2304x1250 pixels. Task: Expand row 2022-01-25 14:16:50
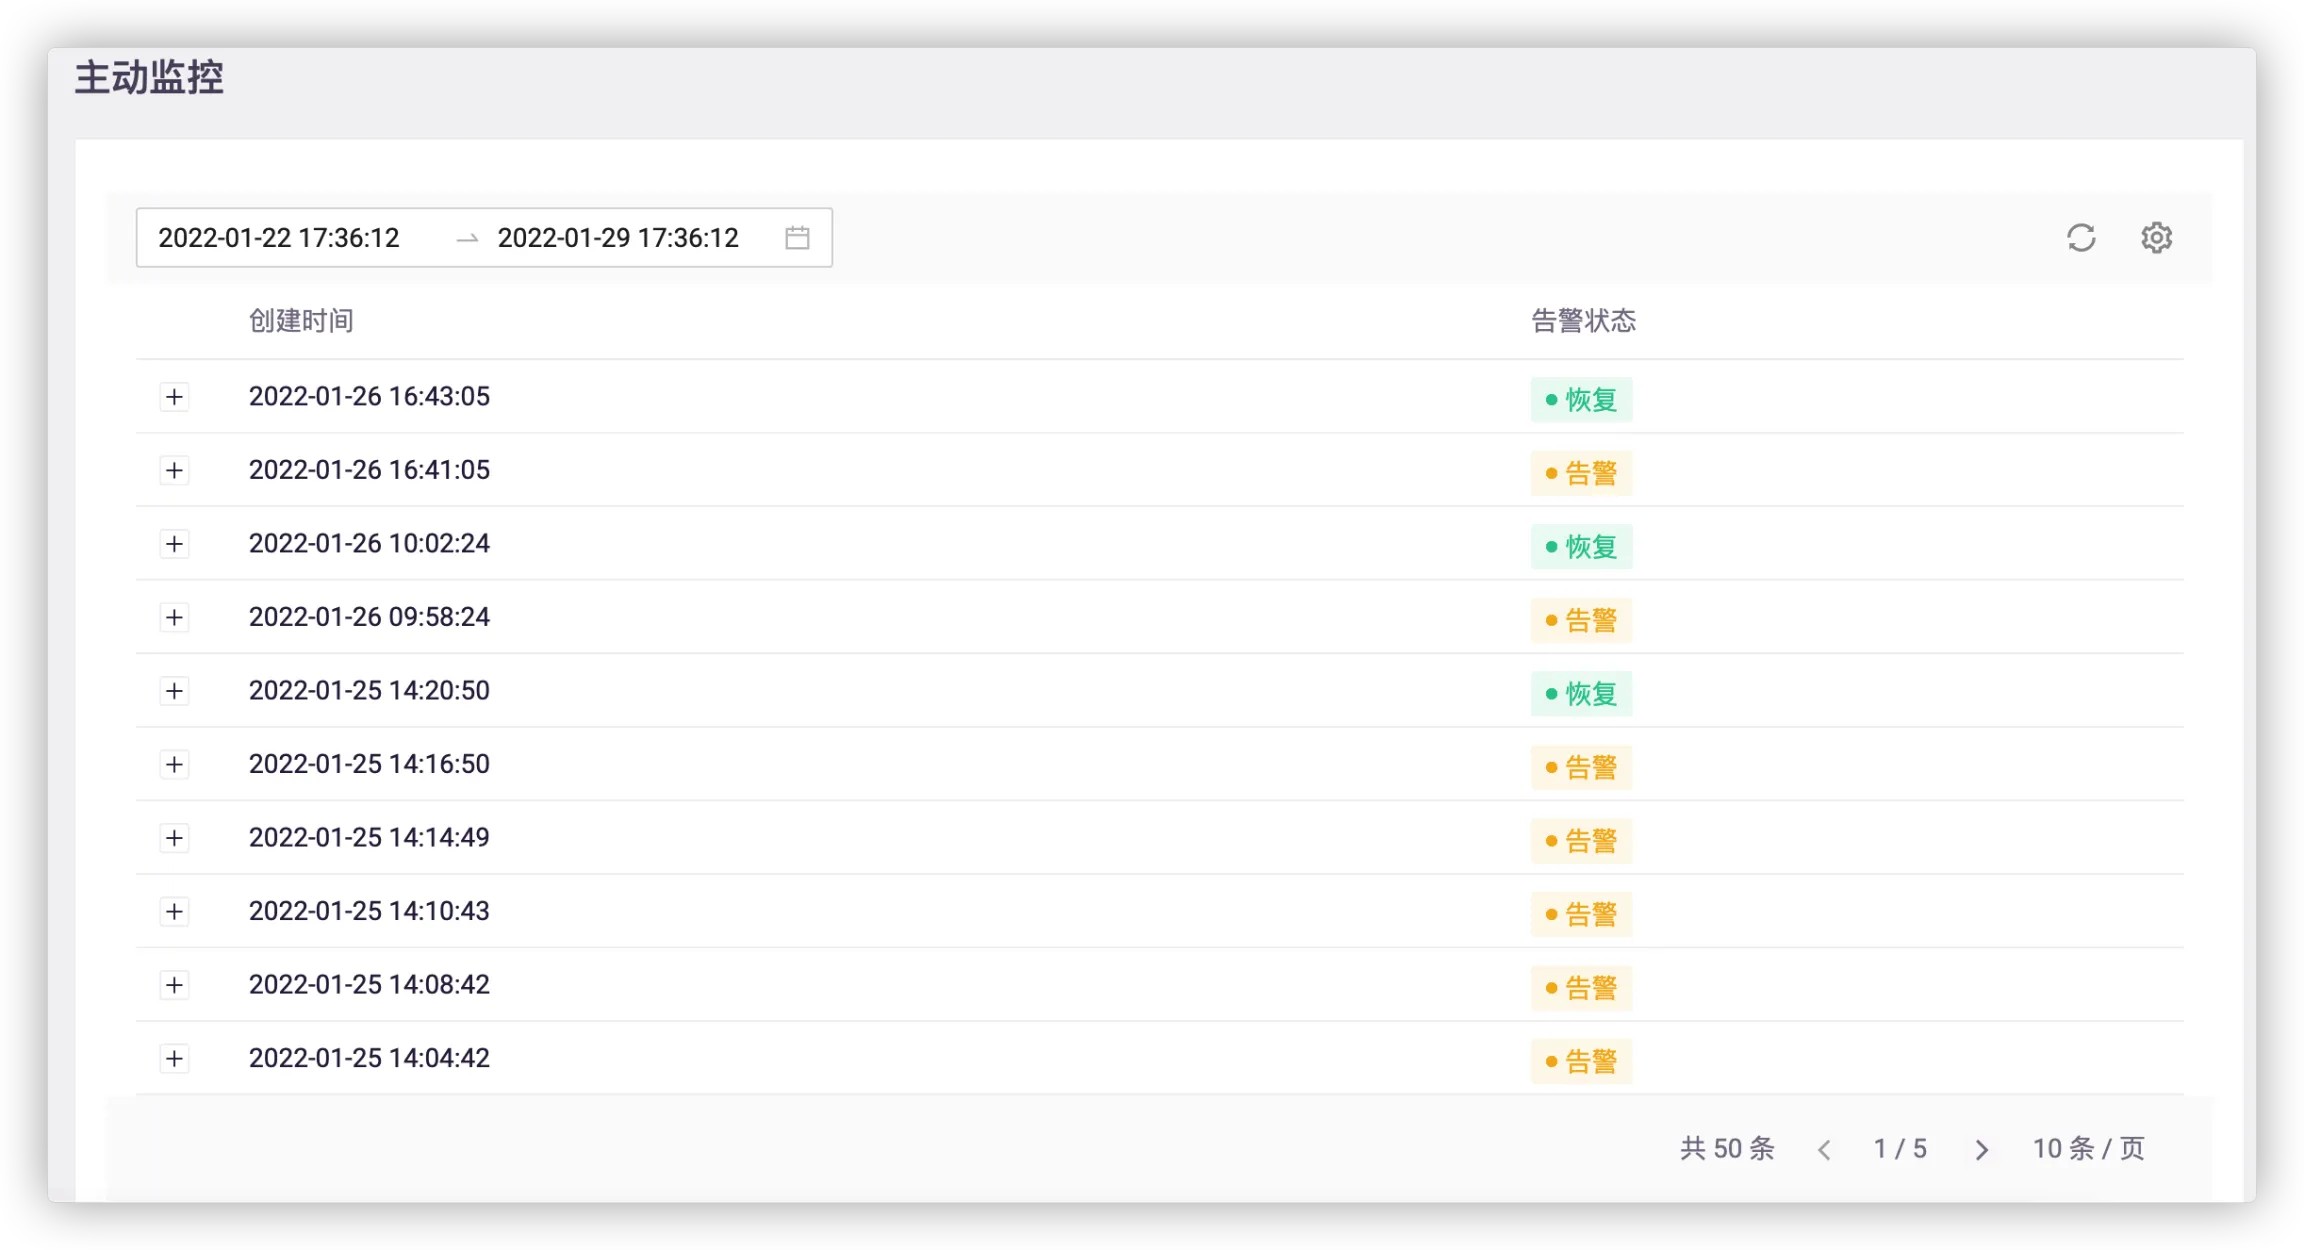(174, 764)
